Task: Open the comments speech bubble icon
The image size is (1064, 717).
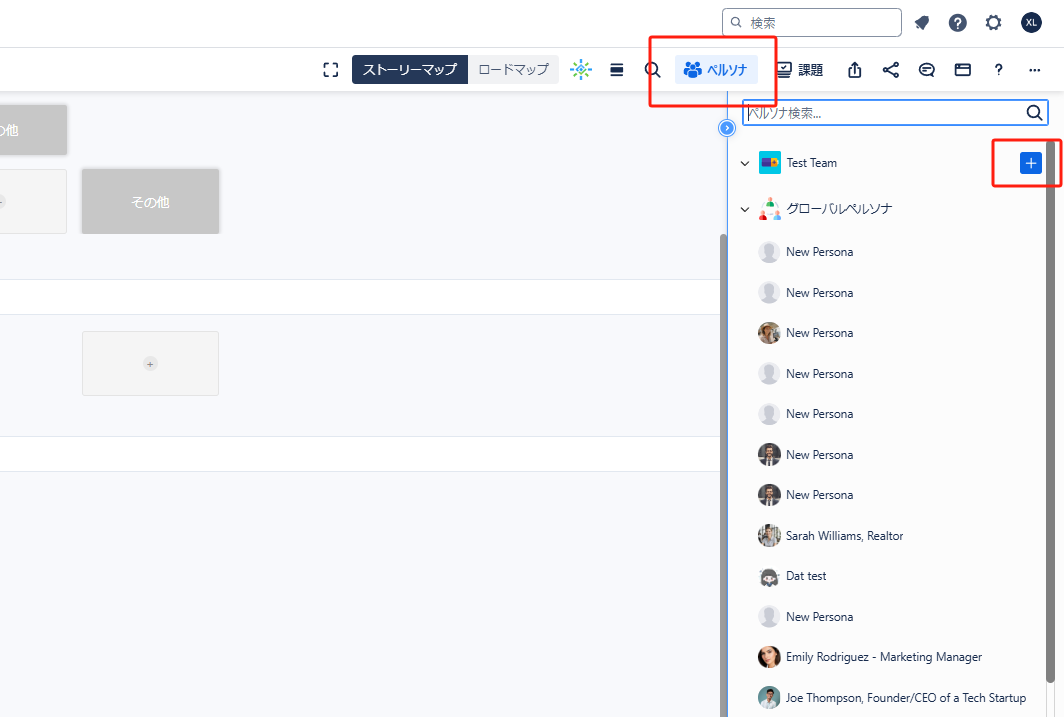Action: pos(927,70)
